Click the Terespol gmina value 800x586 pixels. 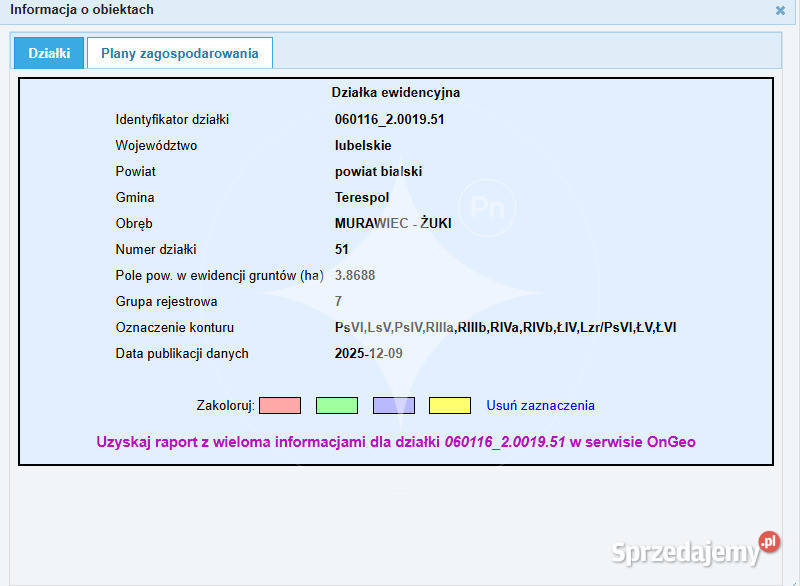pos(362,198)
